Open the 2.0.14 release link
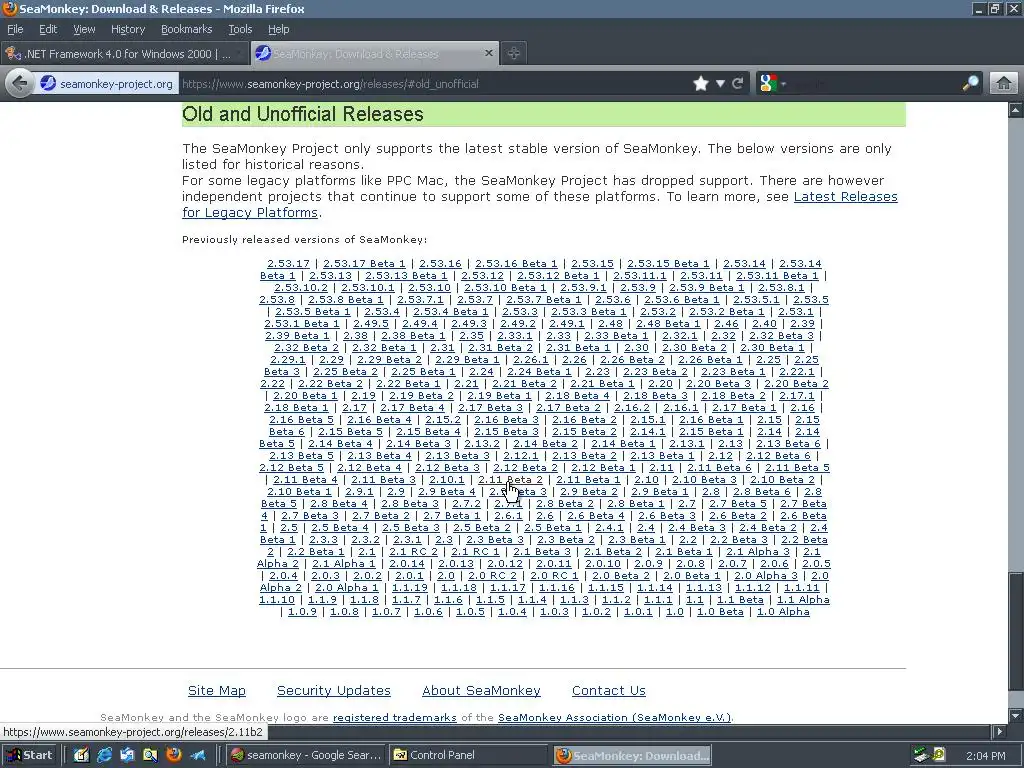The width and height of the screenshot is (1024, 768). 406,564
